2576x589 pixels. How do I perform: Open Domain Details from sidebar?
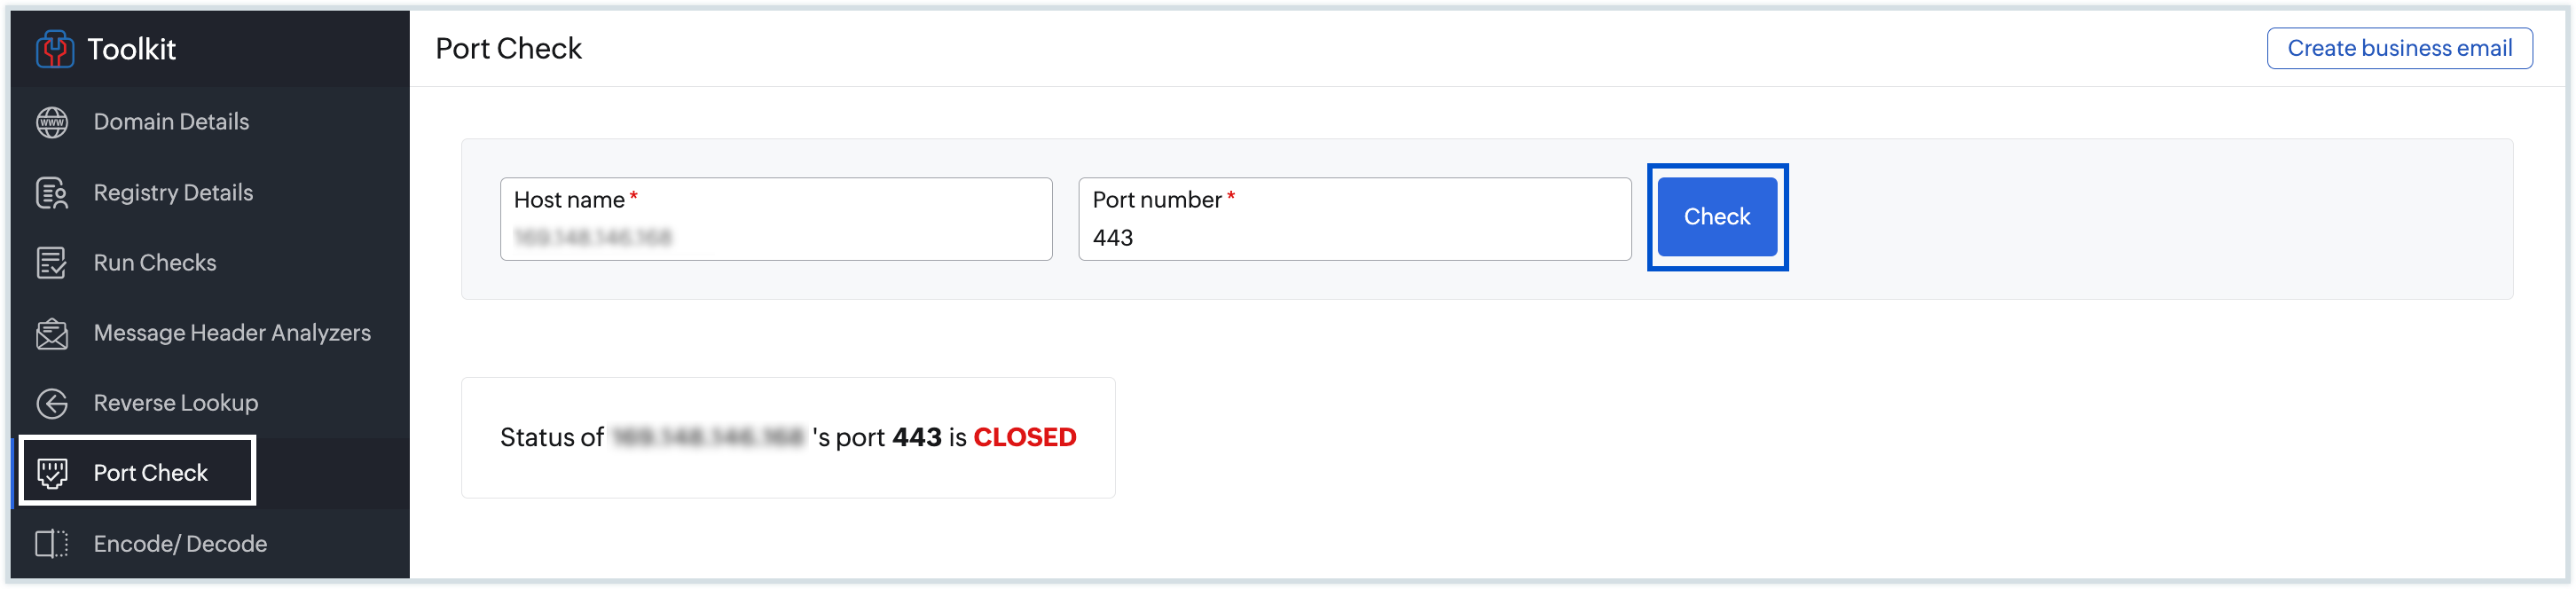tap(171, 122)
